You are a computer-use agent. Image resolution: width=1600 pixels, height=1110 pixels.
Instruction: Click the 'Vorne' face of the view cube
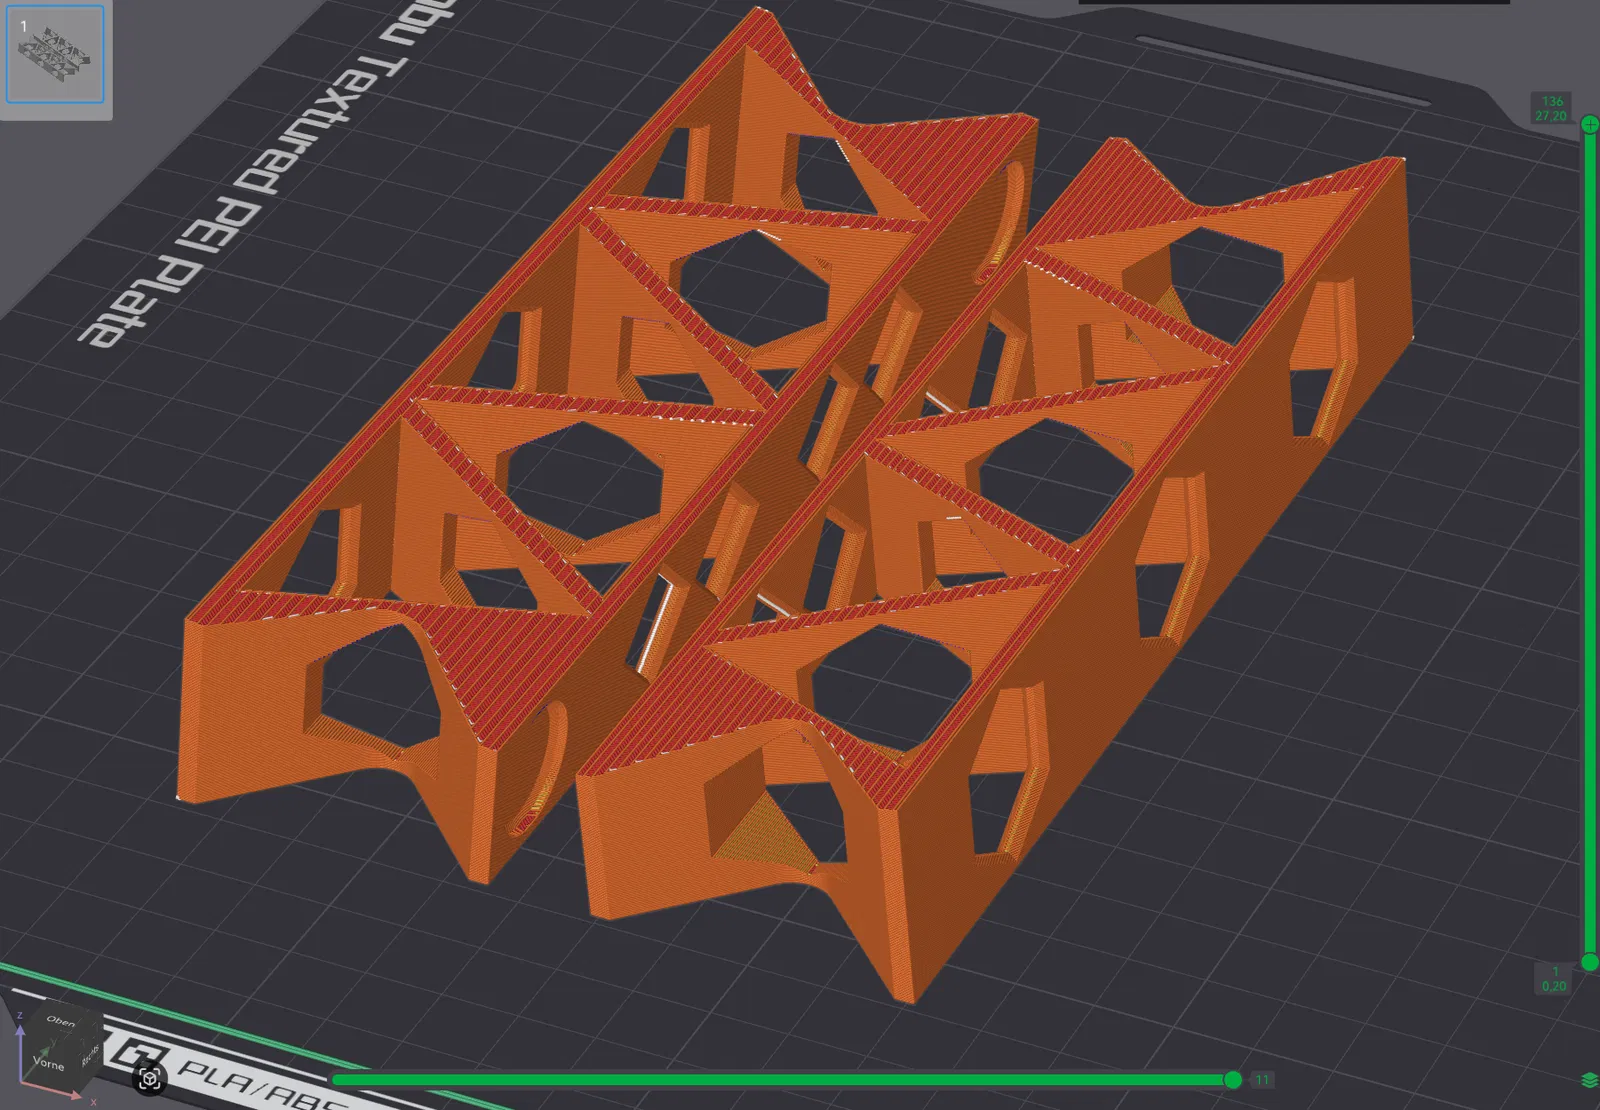click(x=49, y=1063)
